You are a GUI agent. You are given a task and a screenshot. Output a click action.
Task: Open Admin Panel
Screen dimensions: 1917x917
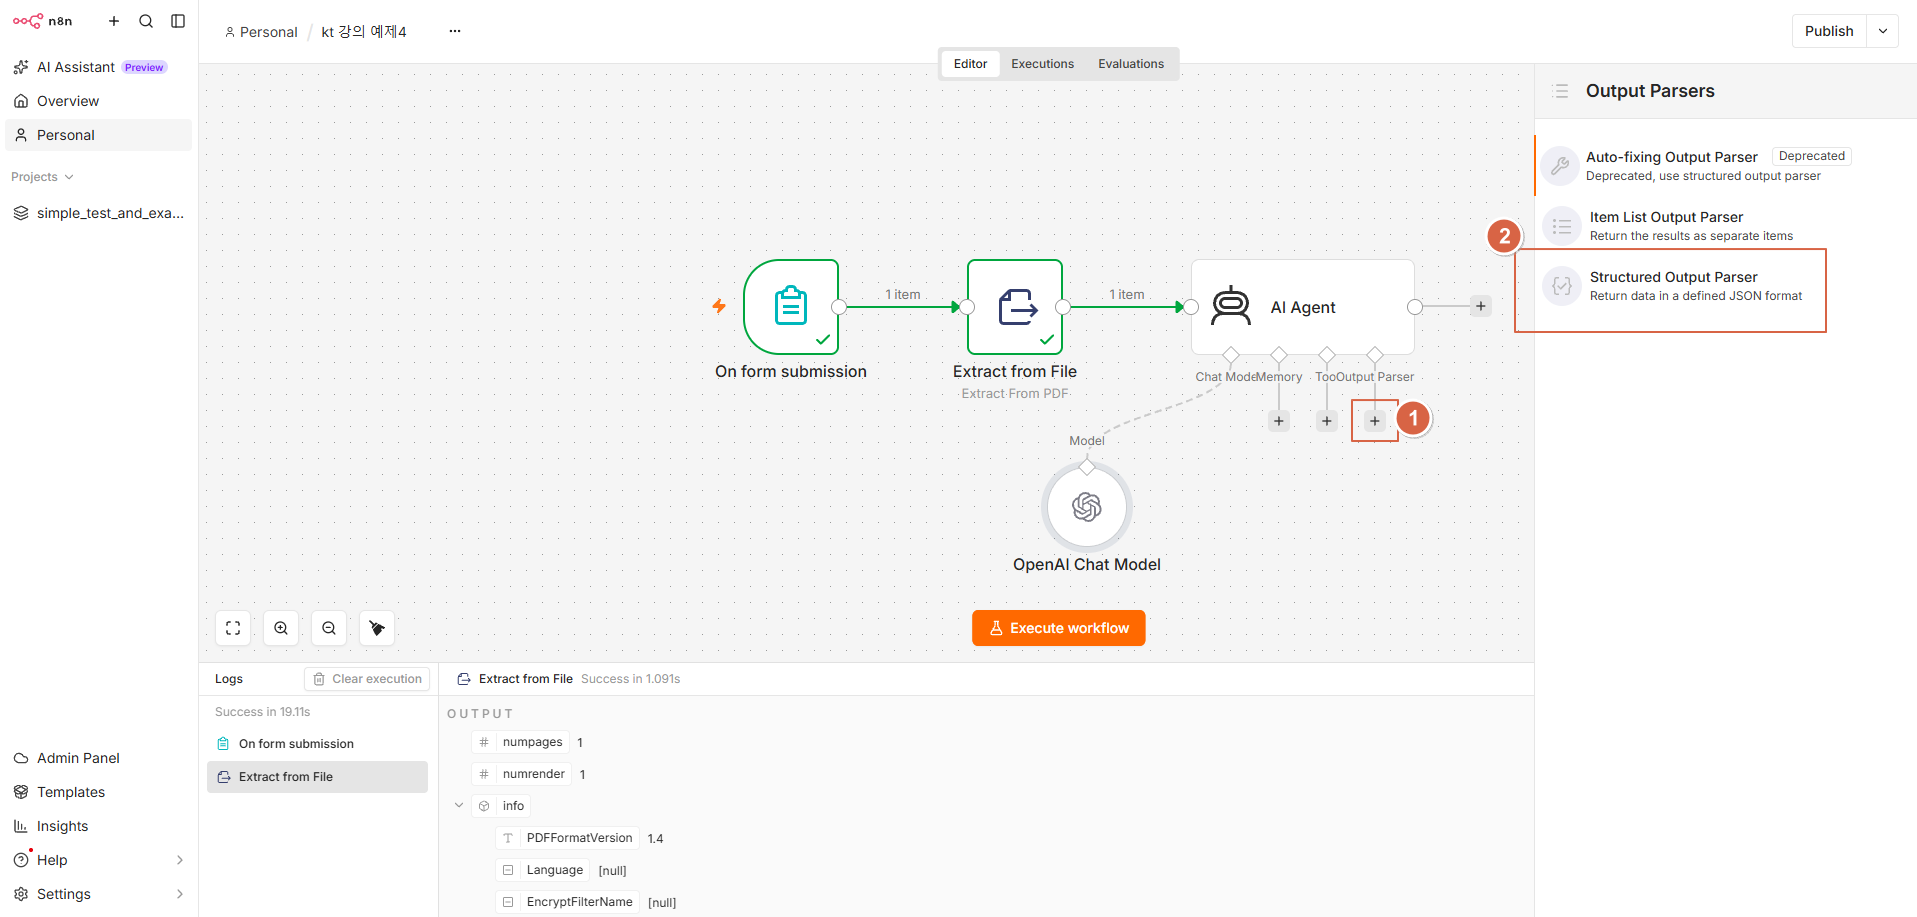98,758
